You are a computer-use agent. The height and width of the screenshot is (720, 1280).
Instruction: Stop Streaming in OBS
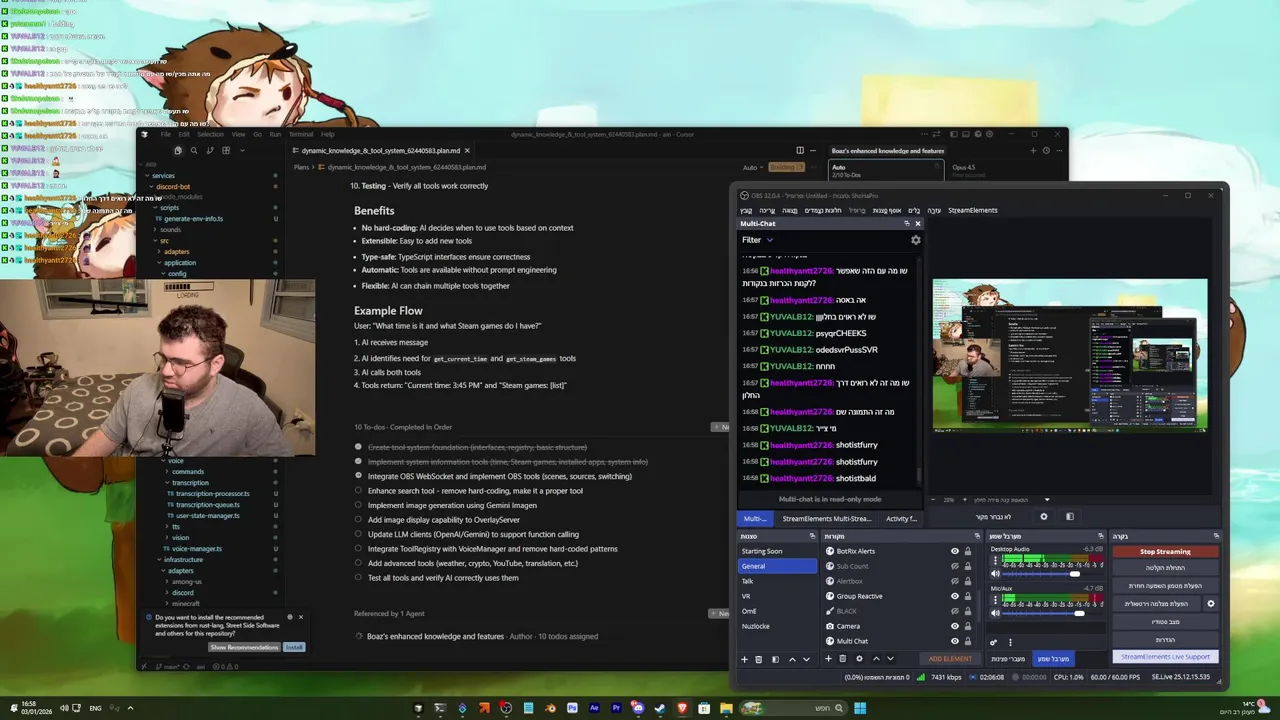pos(1165,551)
